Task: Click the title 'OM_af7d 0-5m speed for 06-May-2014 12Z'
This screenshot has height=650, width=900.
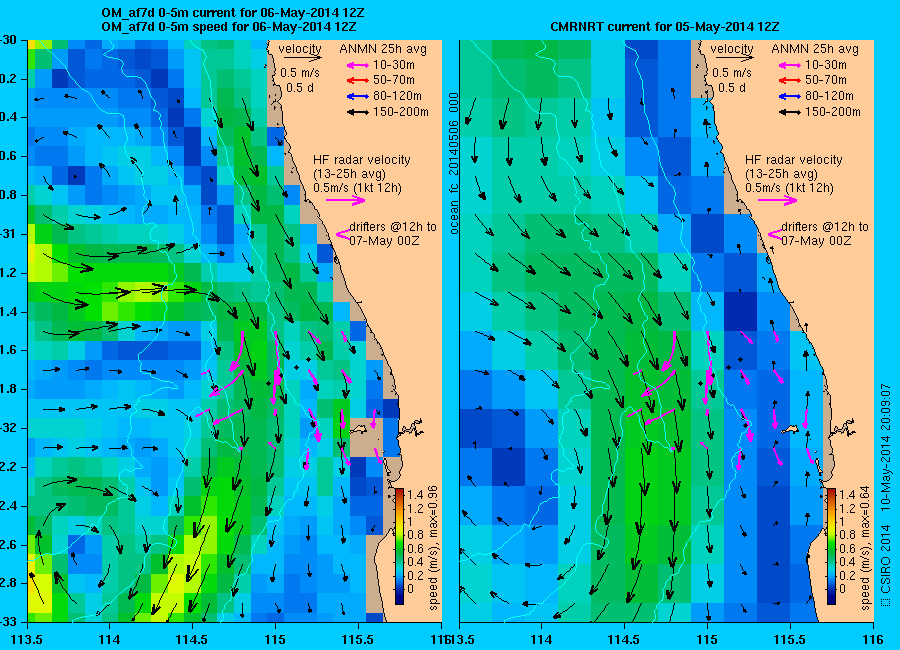Action: 229,26
